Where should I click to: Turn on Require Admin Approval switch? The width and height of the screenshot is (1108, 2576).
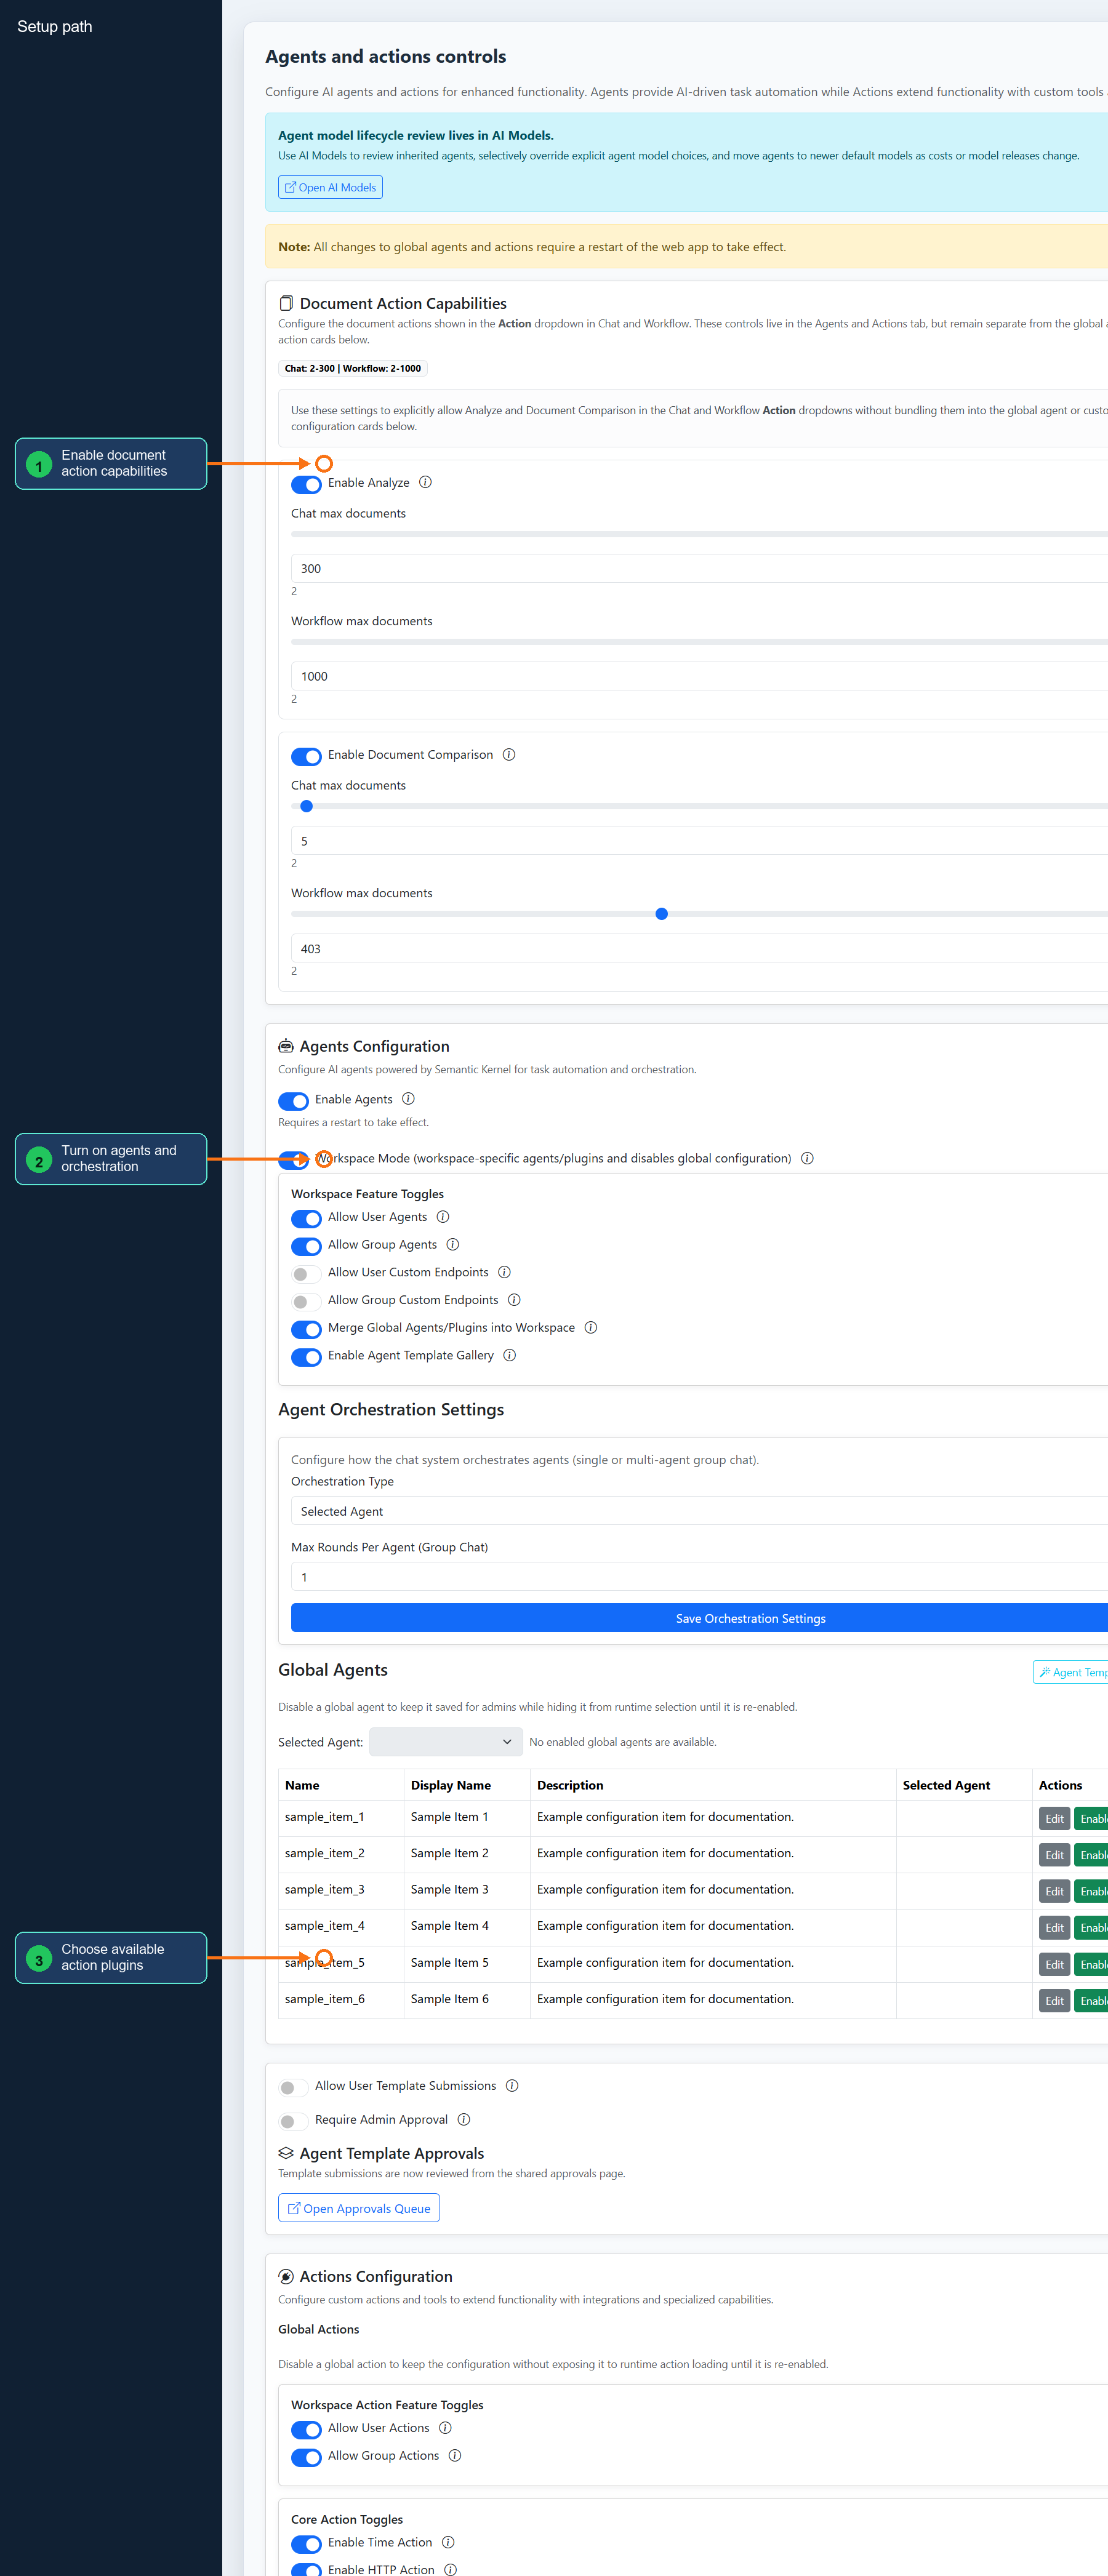[293, 2121]
